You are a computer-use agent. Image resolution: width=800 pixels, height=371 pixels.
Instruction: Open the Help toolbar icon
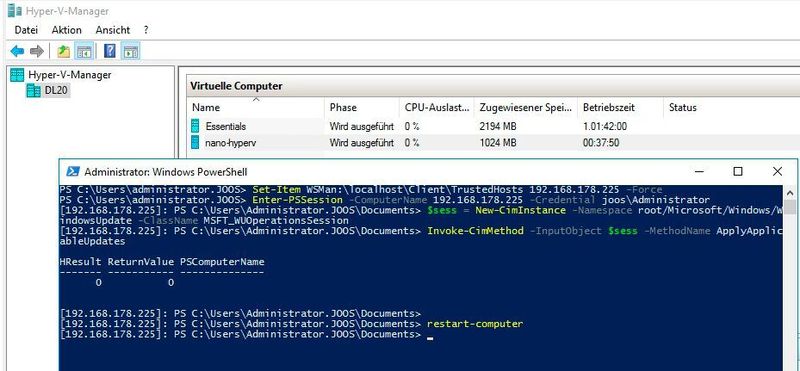pos(110,51)
